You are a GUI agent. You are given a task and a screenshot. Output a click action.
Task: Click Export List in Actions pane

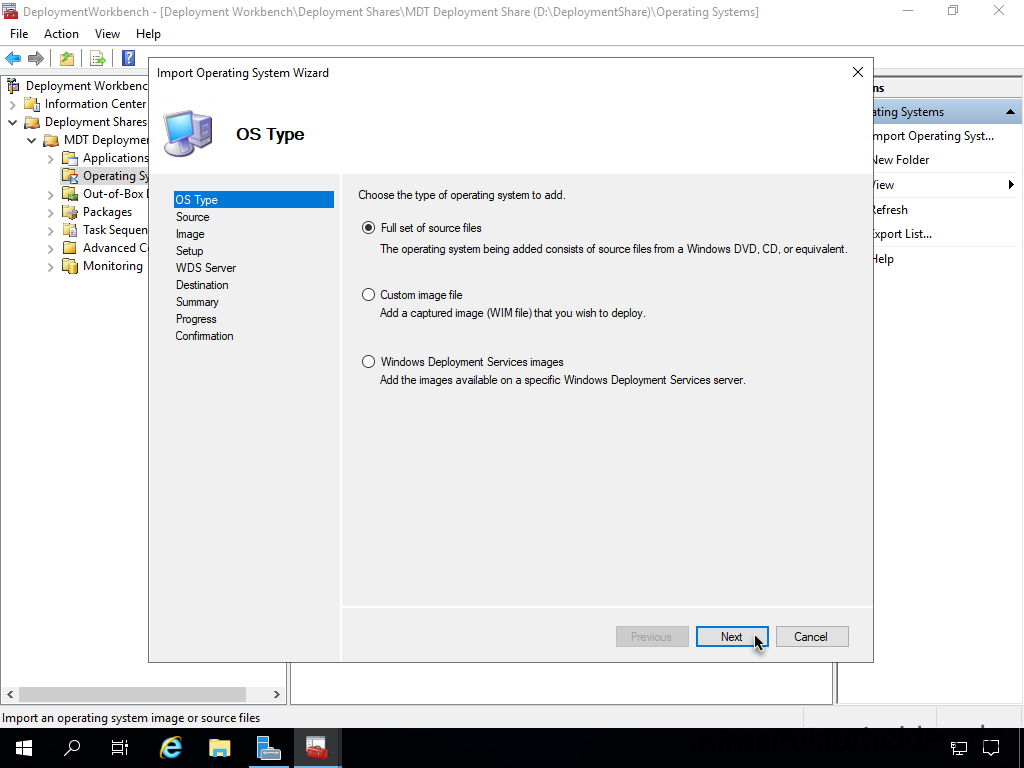902,234
